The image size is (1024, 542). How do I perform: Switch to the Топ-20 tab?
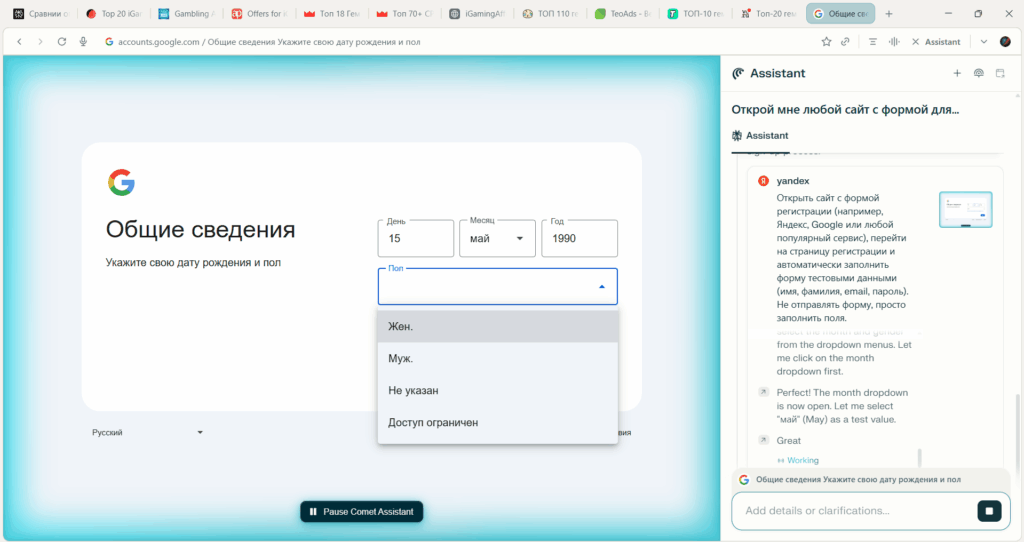[x=768, y=14]
